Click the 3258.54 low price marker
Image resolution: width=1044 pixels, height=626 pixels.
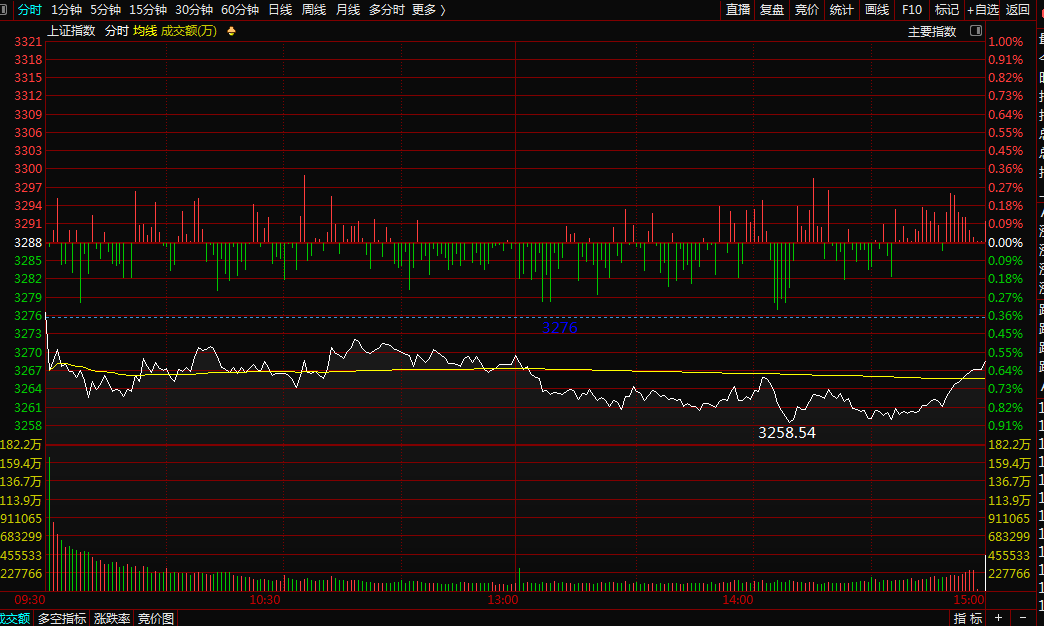(x=787, y=433)
